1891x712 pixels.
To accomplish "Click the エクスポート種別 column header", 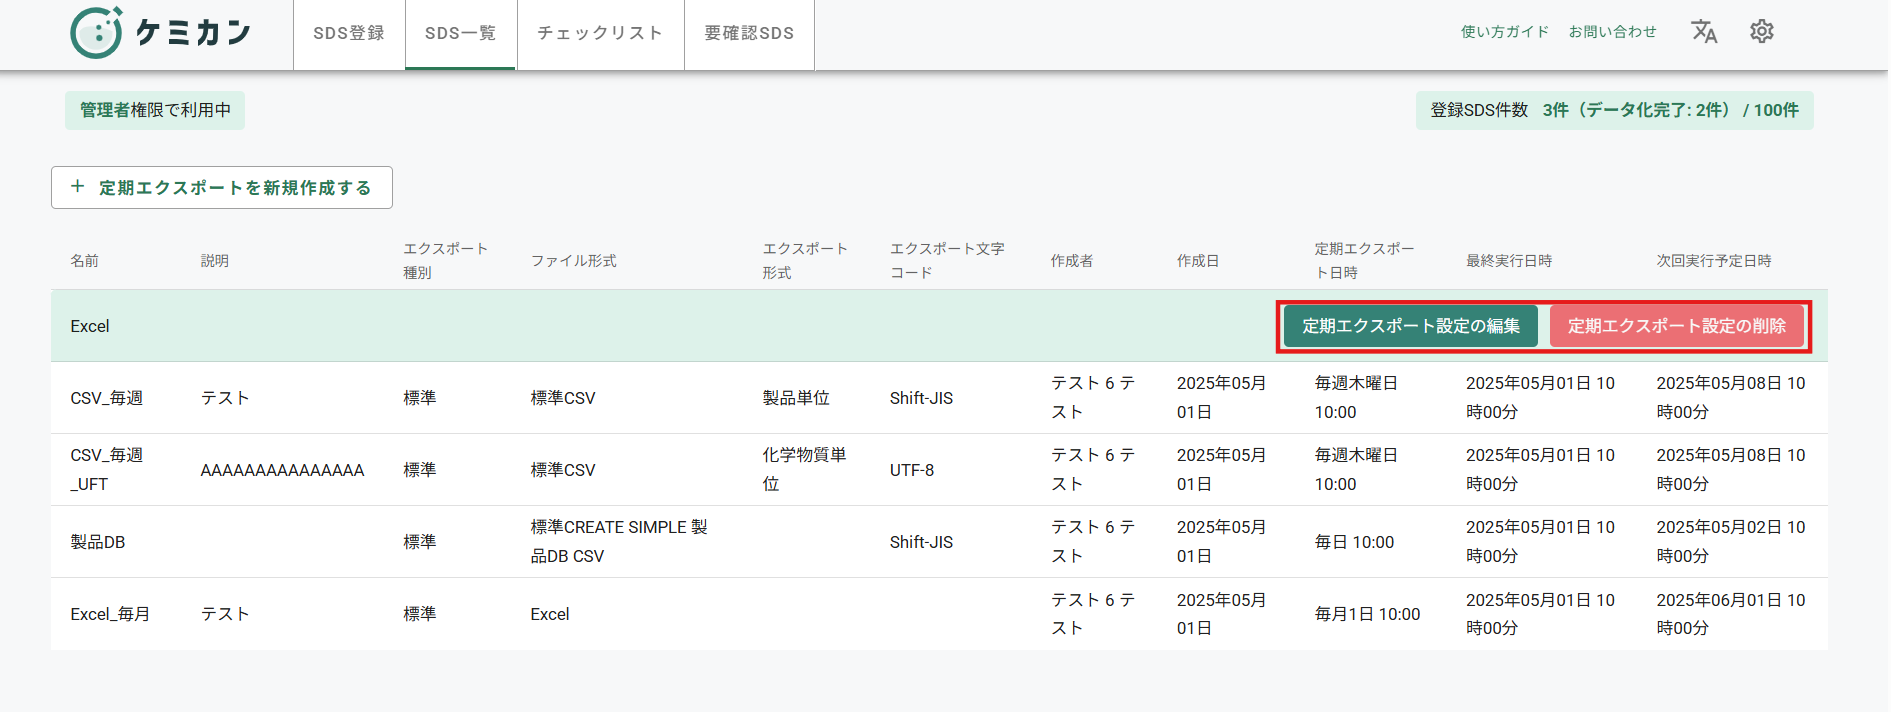I will [445, 260].
